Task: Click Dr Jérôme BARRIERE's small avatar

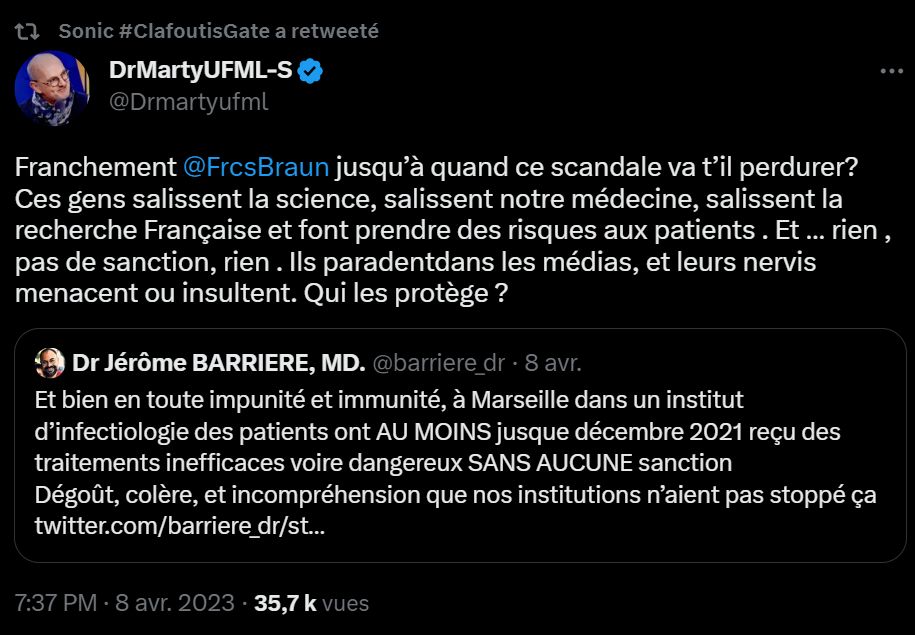Action: click(x=50, y=362)
